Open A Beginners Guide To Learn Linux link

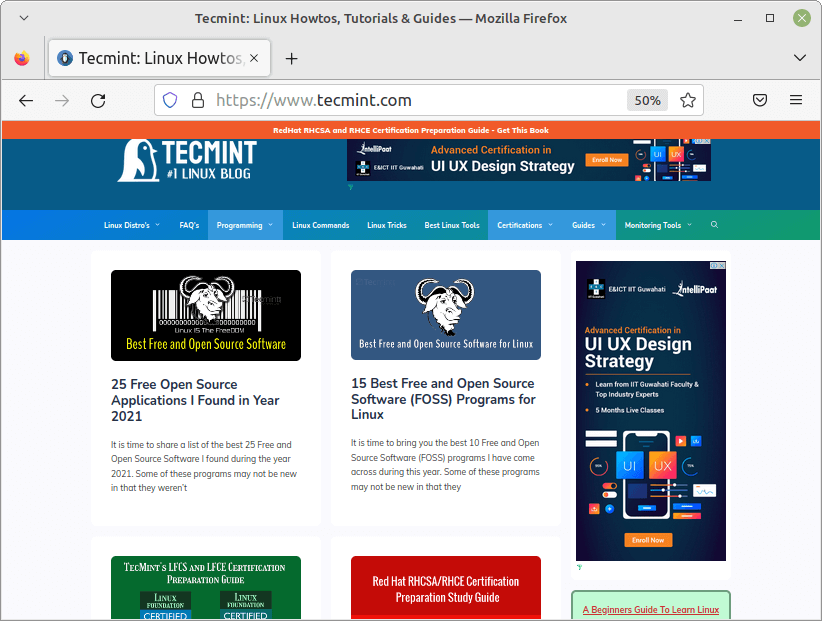[x=651, y=609]
